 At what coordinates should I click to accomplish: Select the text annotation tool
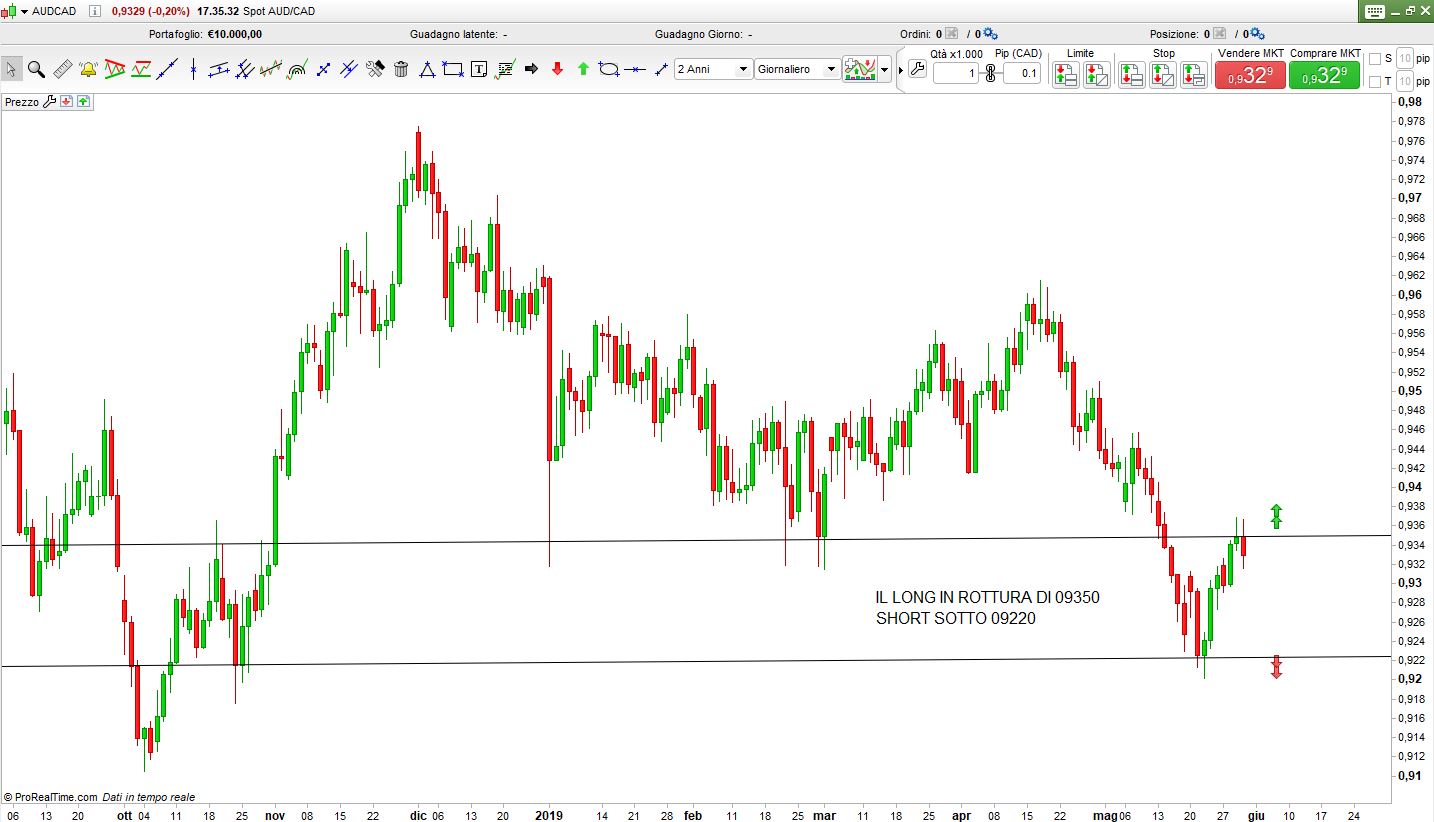[x=479, y=69]
